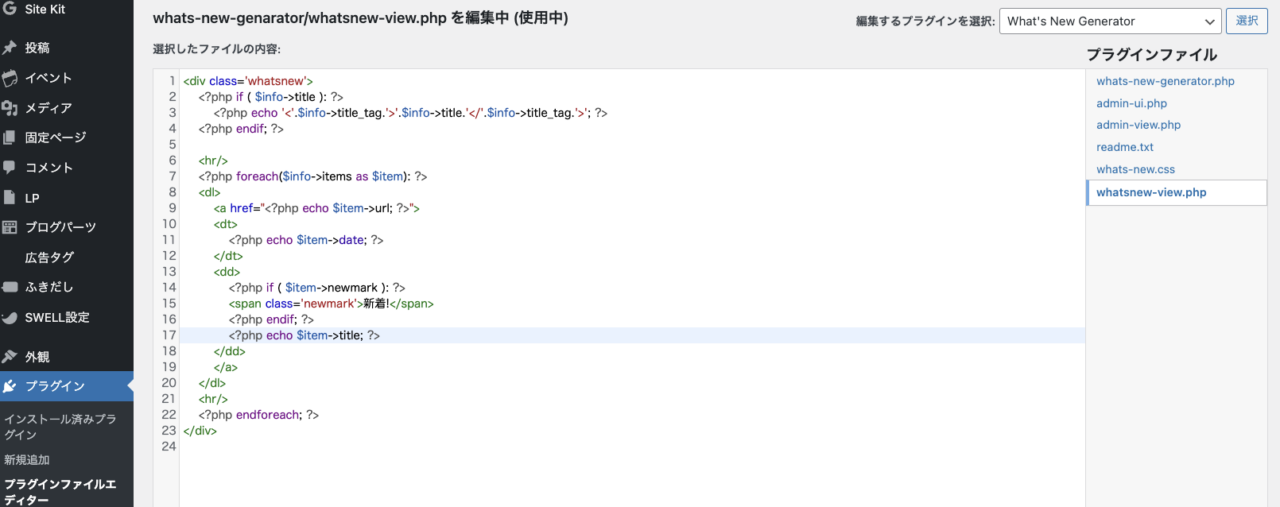Viewport: 1280px width, 507px height.
Task: Click the plug icon beside プラグイン
Action: (9, 386)
